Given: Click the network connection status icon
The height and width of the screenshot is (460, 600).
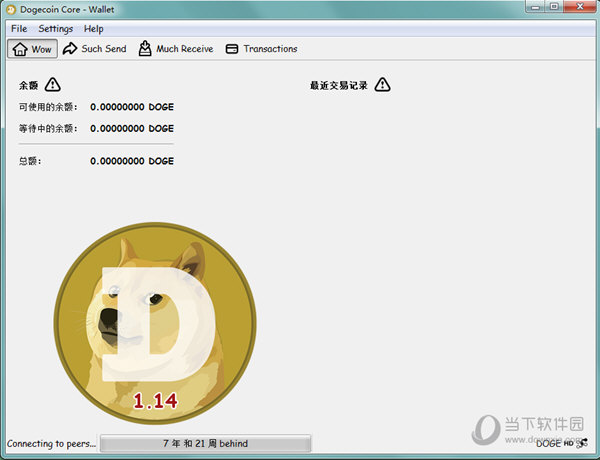Looking at the screenshot, I should point(583,443).
